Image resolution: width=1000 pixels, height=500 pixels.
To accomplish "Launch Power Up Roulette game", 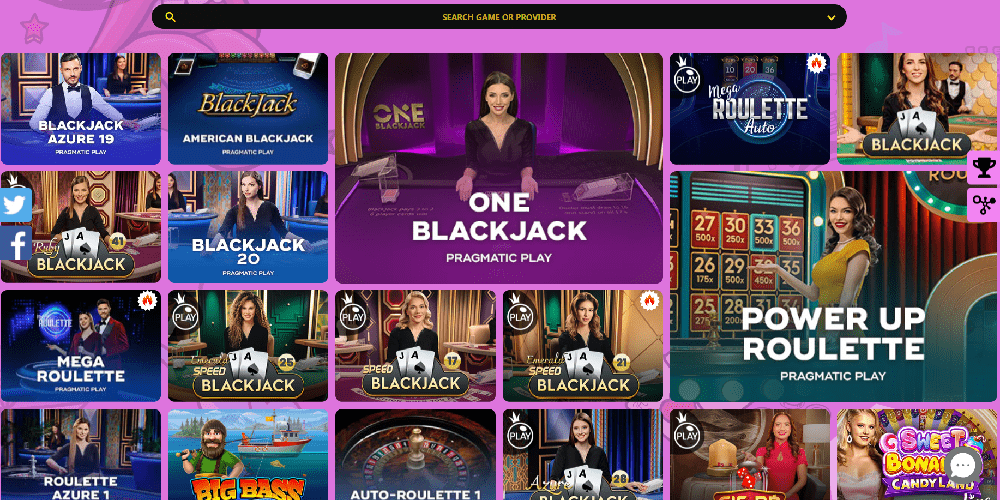I will [835, 286].
